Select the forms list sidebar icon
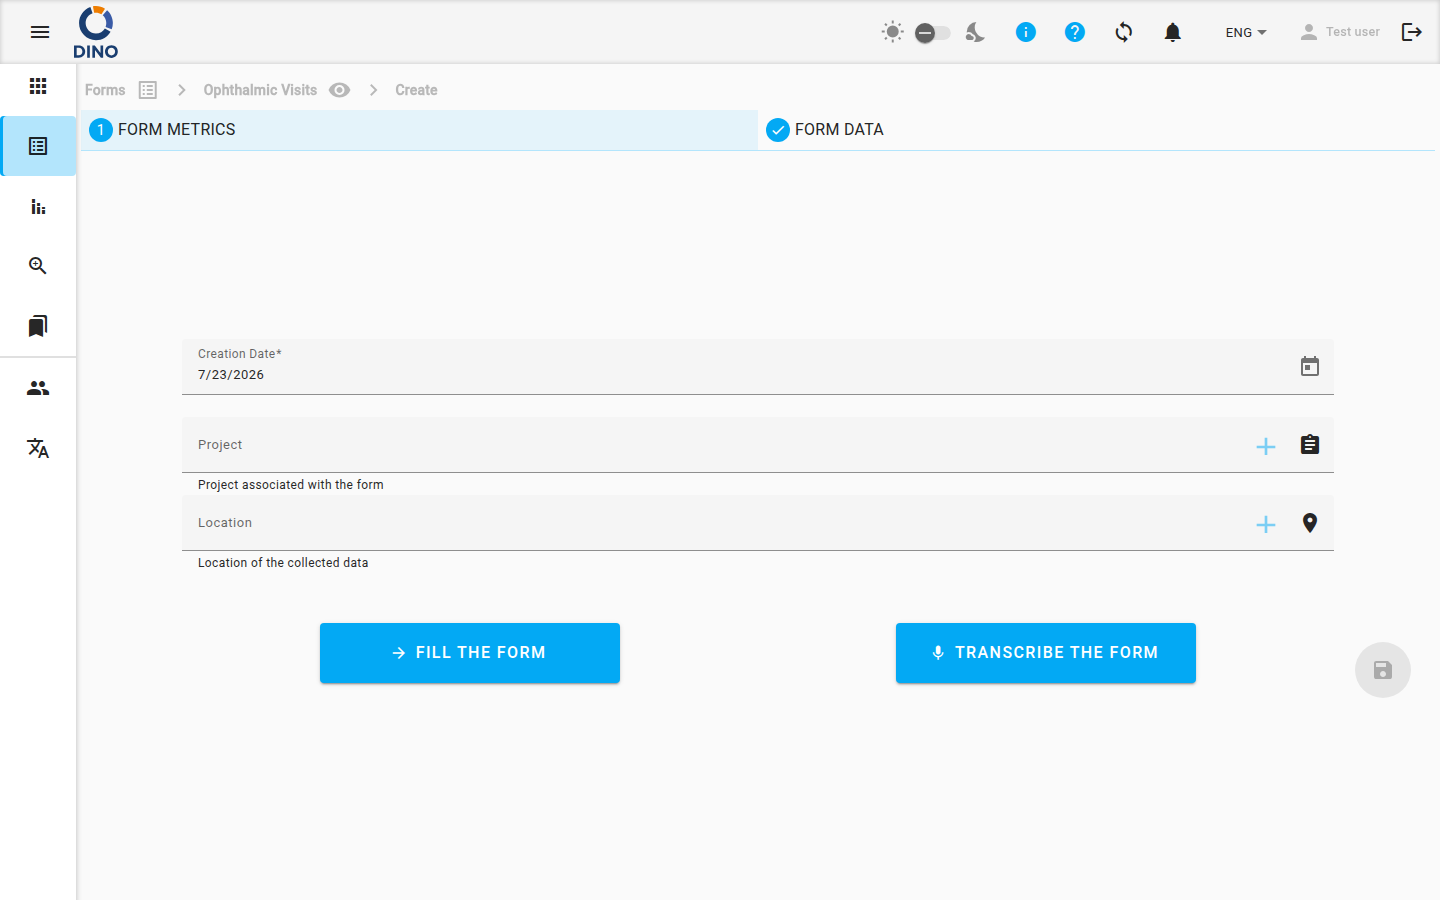The width and height of the screenshot is (1440, 900). tap(38, 146)
